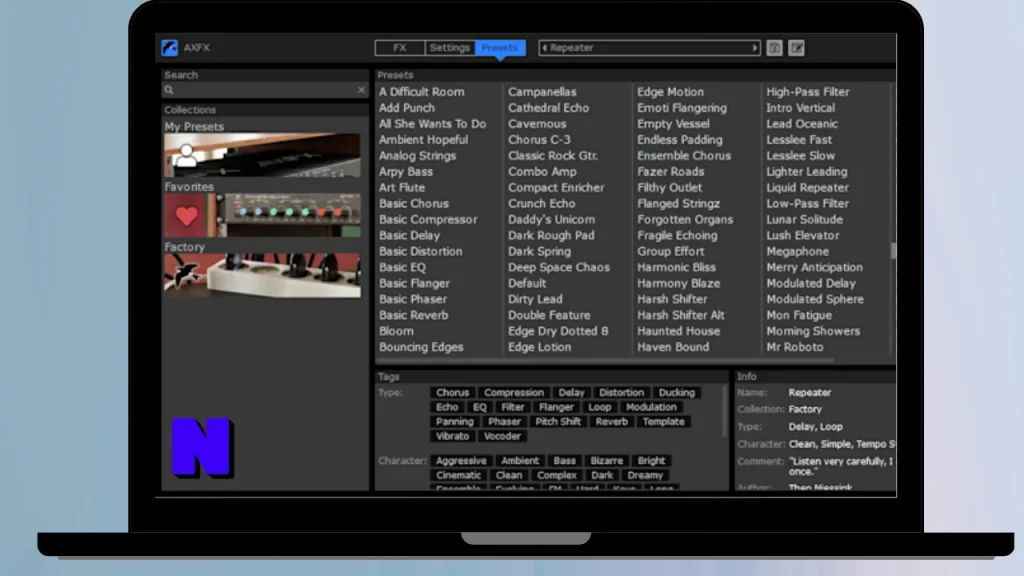Select the Vocoder type tag
This screenshot has height=576, width=1024.
point(502,436)
